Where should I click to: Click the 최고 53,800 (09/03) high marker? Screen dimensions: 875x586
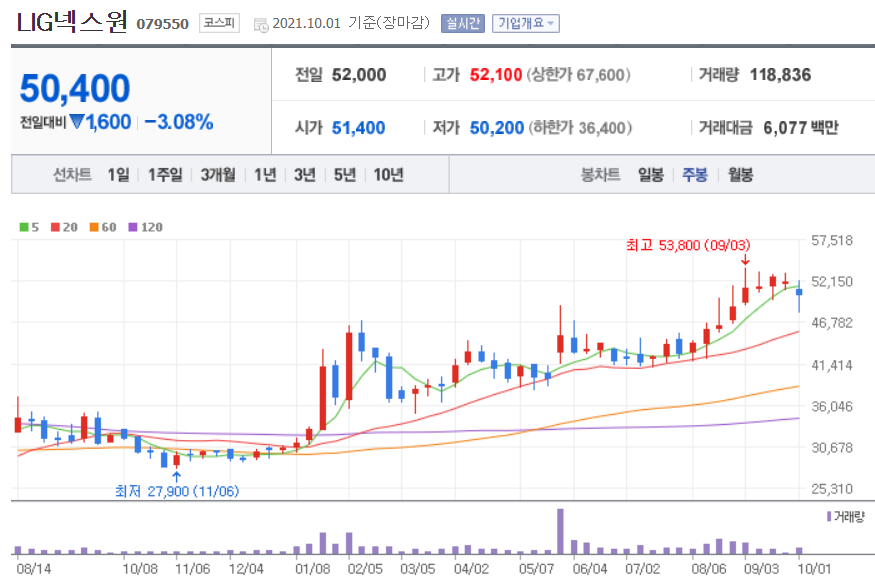(688, 245)
